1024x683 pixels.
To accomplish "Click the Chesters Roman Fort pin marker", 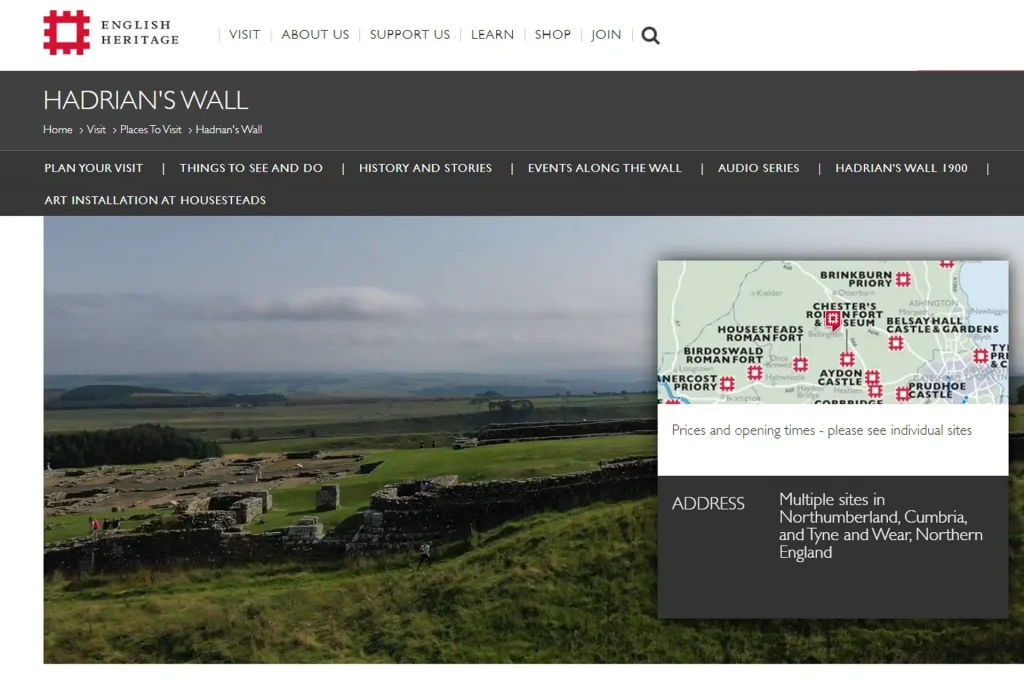I will [833, 320].
